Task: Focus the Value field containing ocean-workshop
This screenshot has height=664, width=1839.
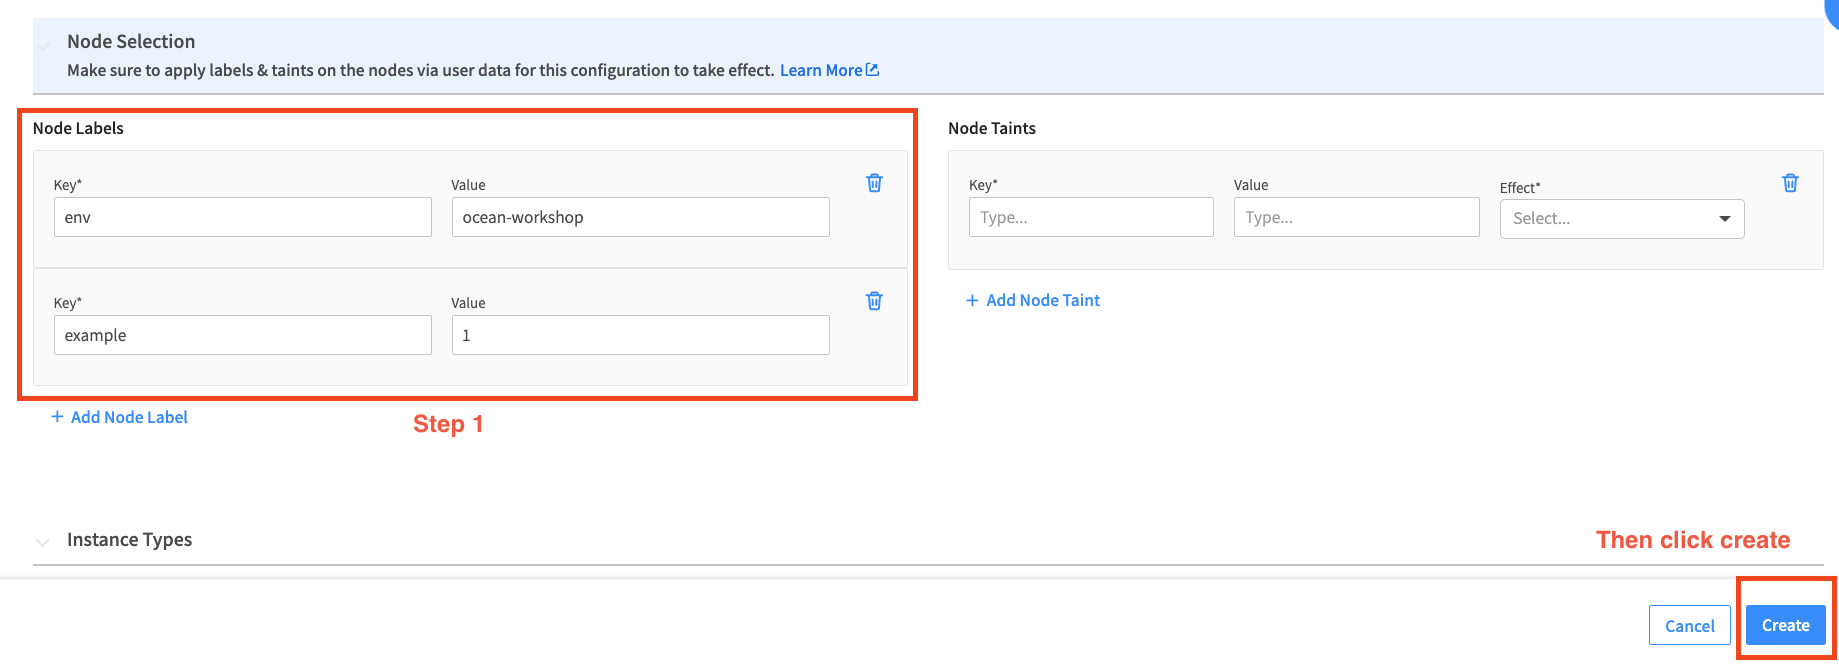Action: click(x=641, y=217)
